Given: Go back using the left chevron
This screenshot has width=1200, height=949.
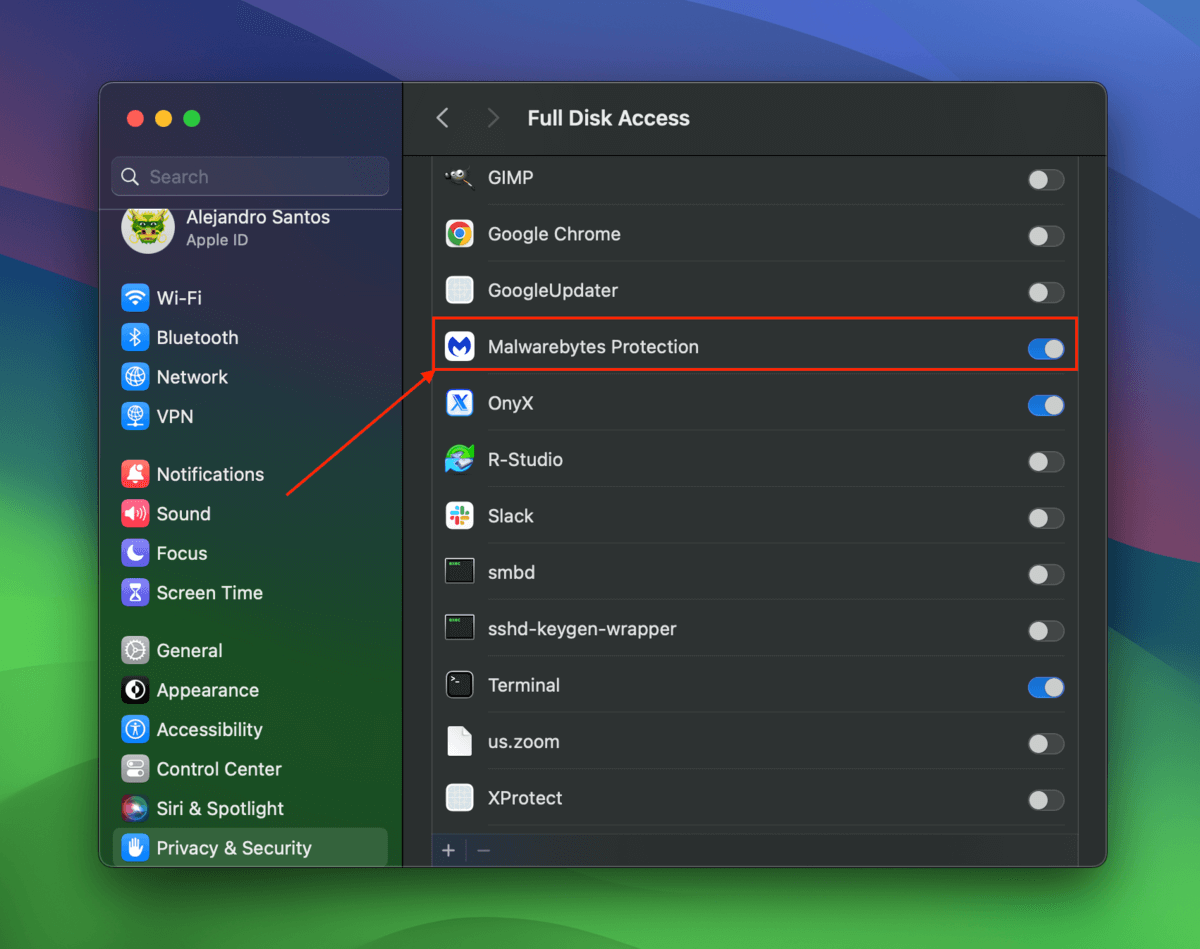Looking at the screenshot, I should pos(443,118).
